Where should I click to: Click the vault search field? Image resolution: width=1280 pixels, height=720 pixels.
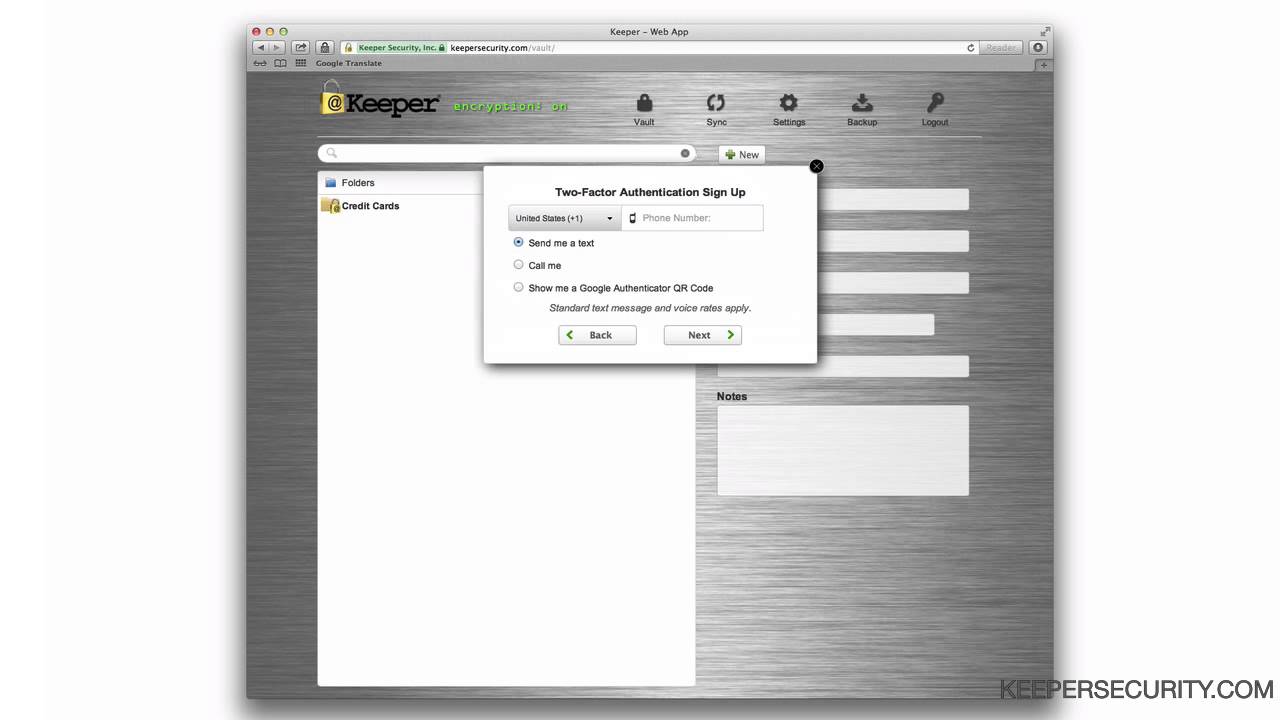(x=506, y=153)
